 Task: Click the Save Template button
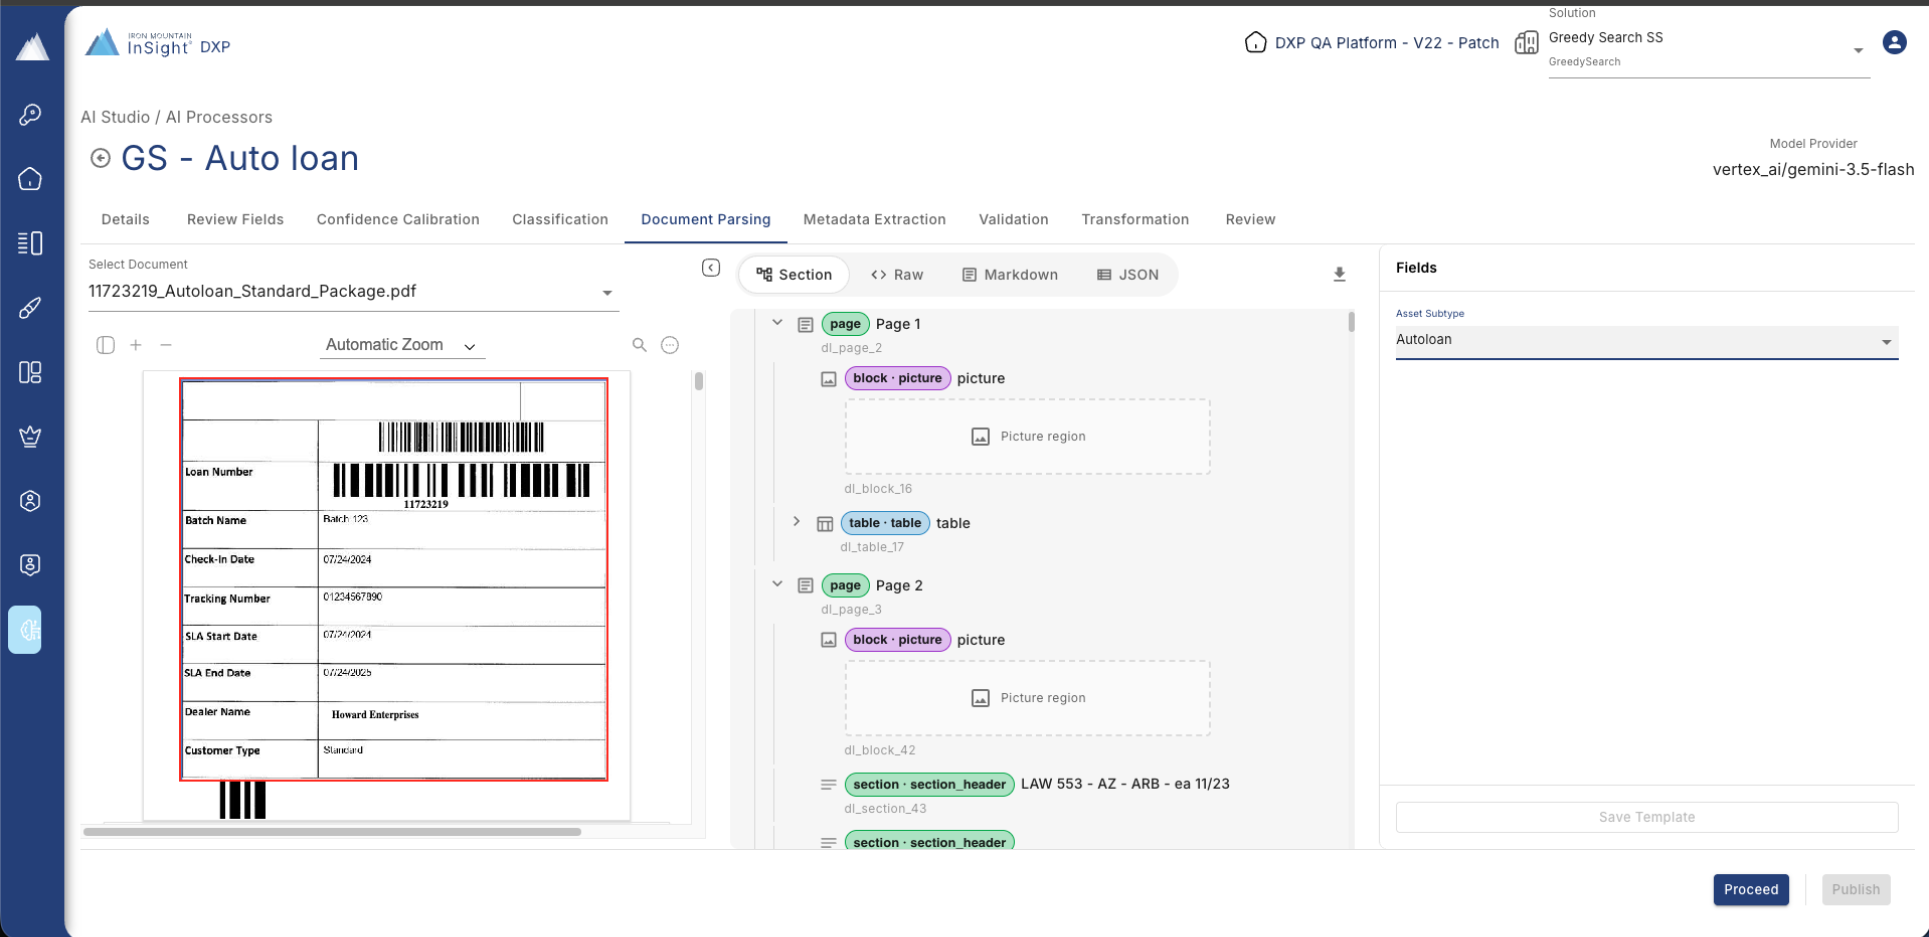click(x=1646, y=817)
